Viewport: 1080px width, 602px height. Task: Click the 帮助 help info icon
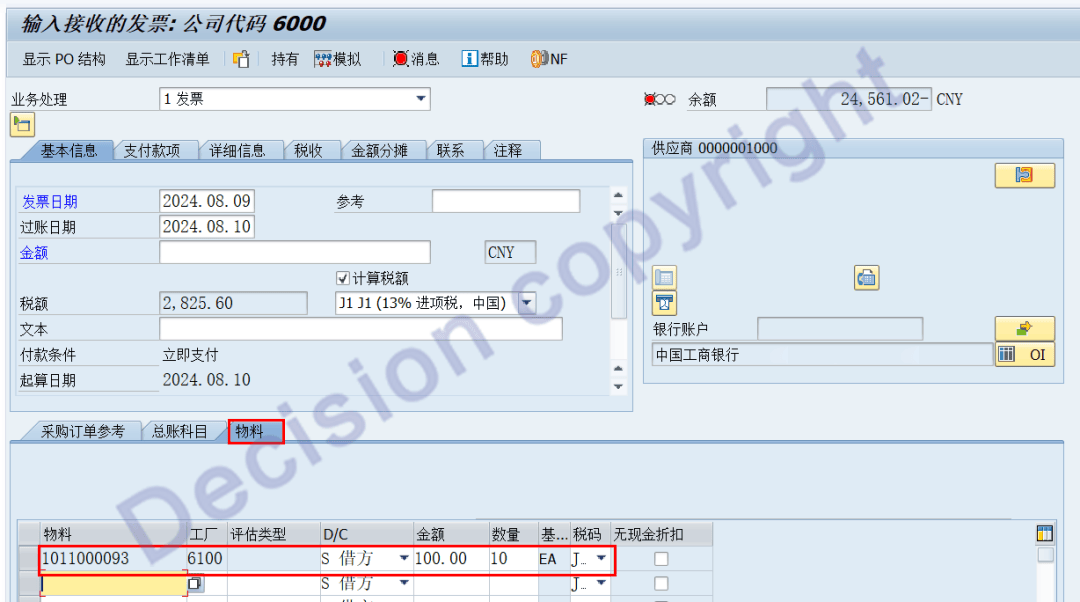484,59
